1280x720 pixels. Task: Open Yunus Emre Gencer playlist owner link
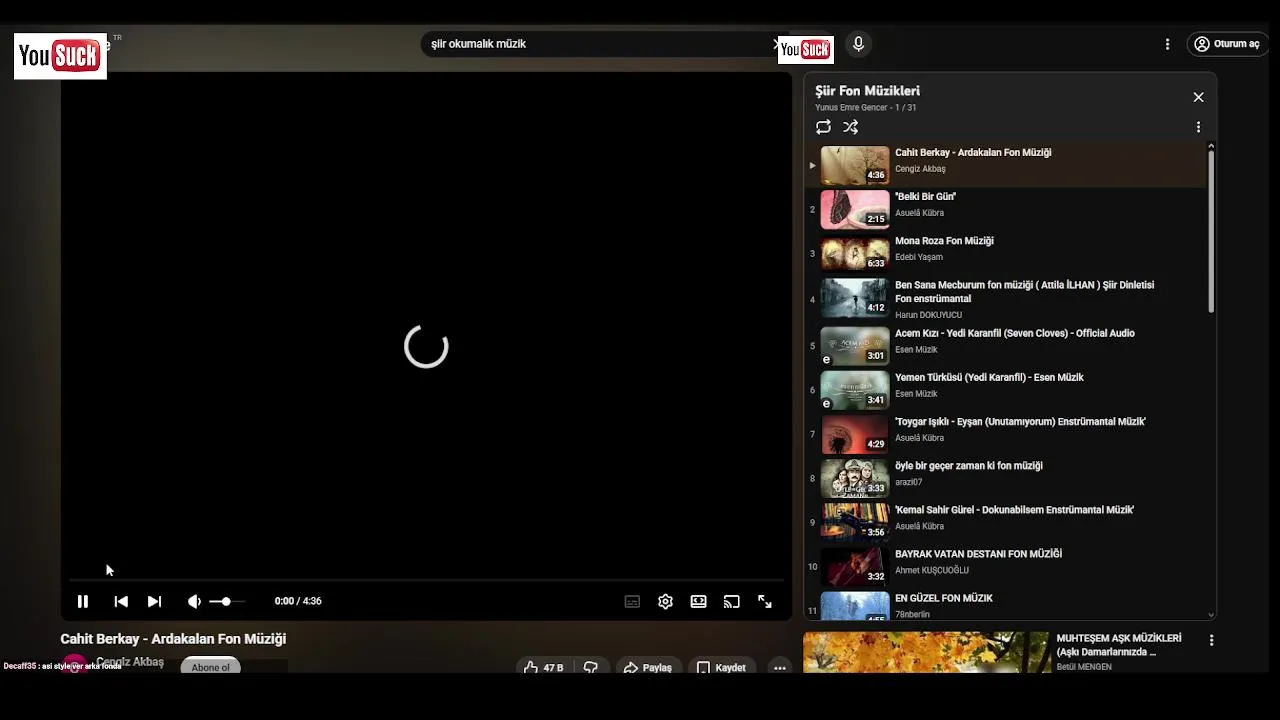coord(851,108)
